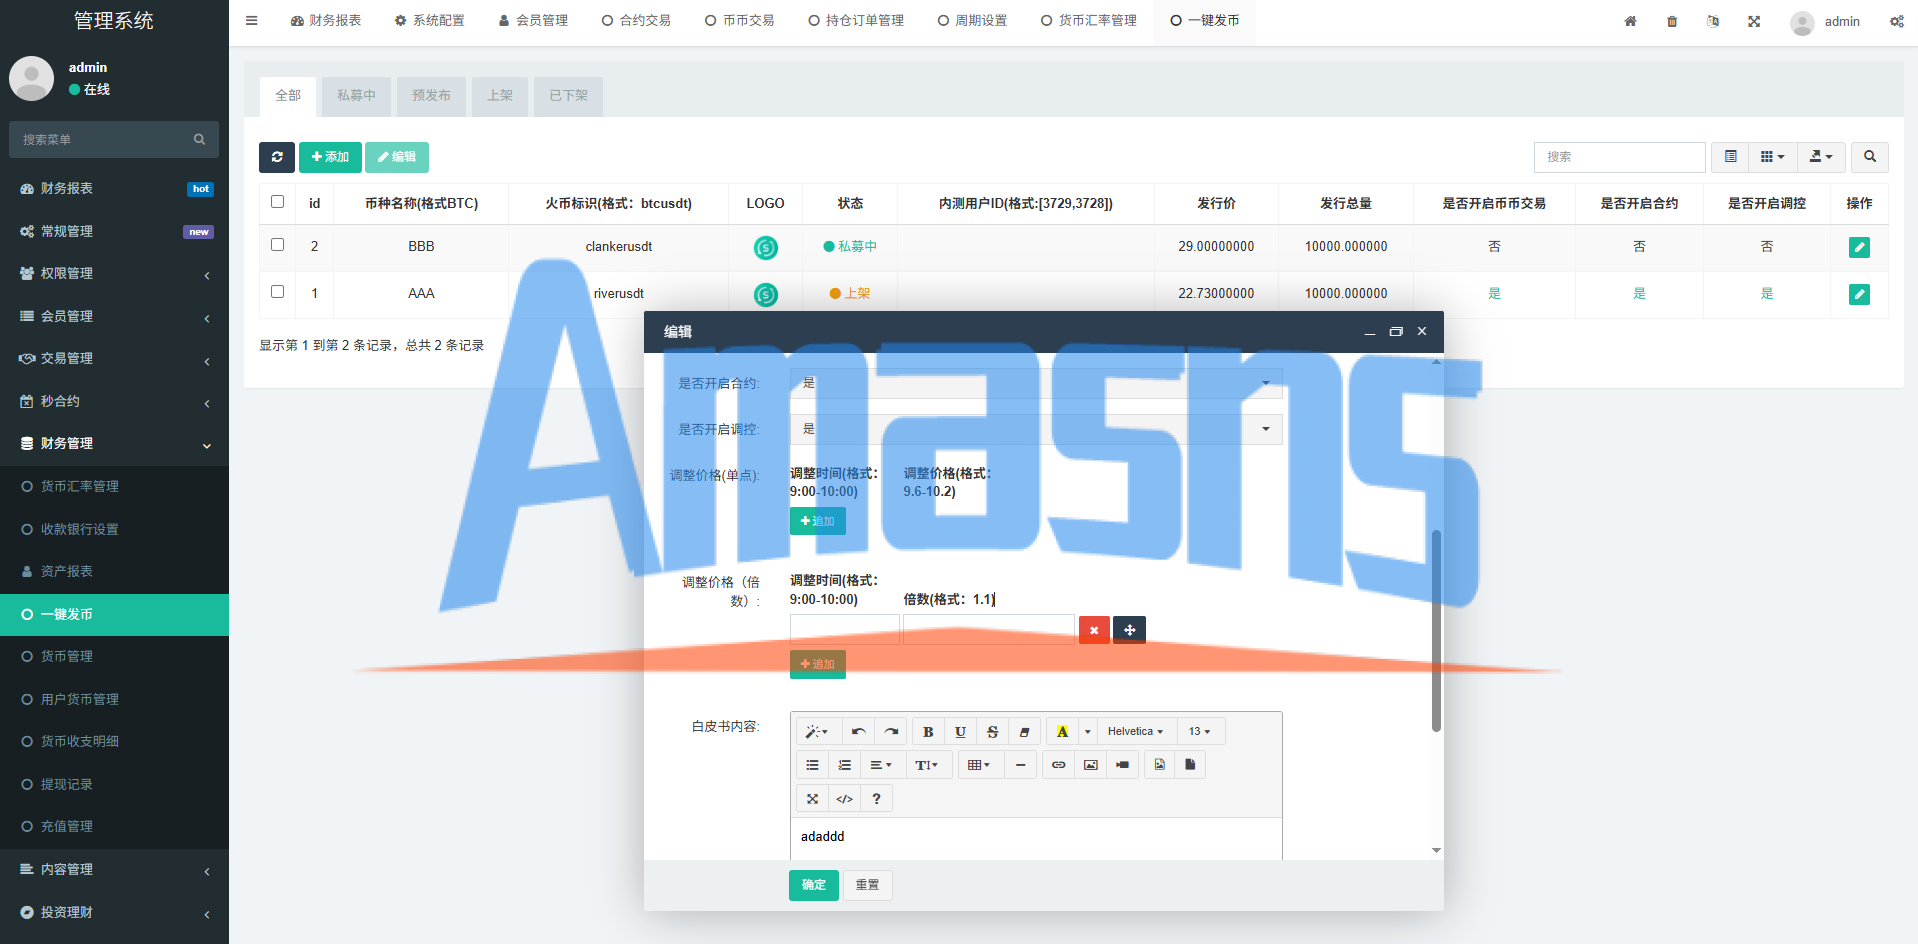Tick the checkbox for row id 2
This screenshot has height=944, width=1918.
click(x=277, y=245)
